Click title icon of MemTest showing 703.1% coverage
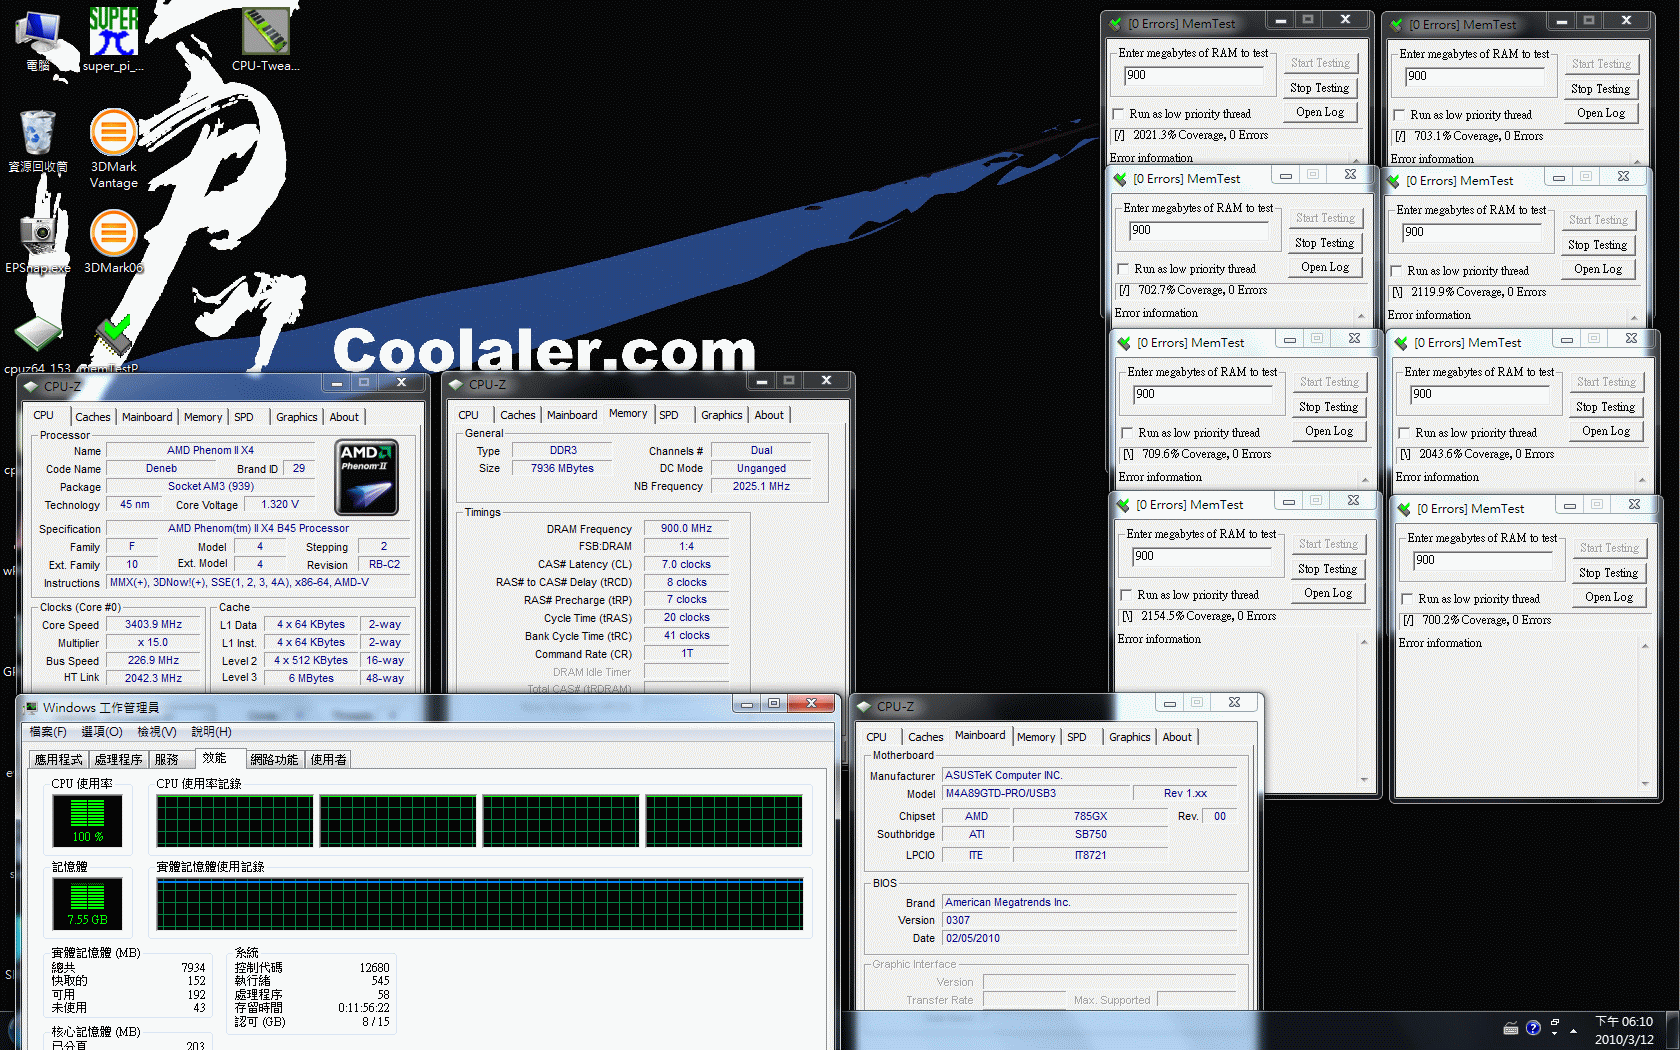 tap(1397, 24)
